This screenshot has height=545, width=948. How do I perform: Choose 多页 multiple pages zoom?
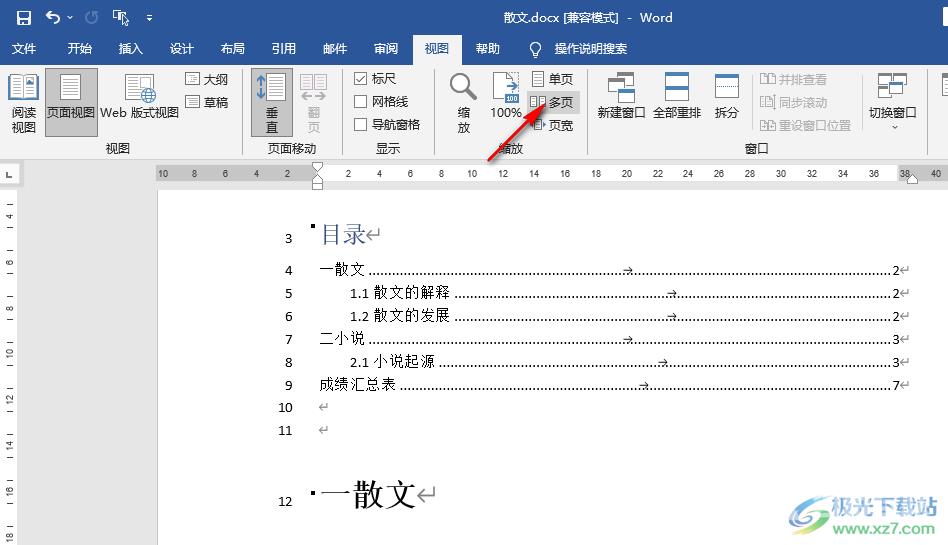[x=553, y=102]
